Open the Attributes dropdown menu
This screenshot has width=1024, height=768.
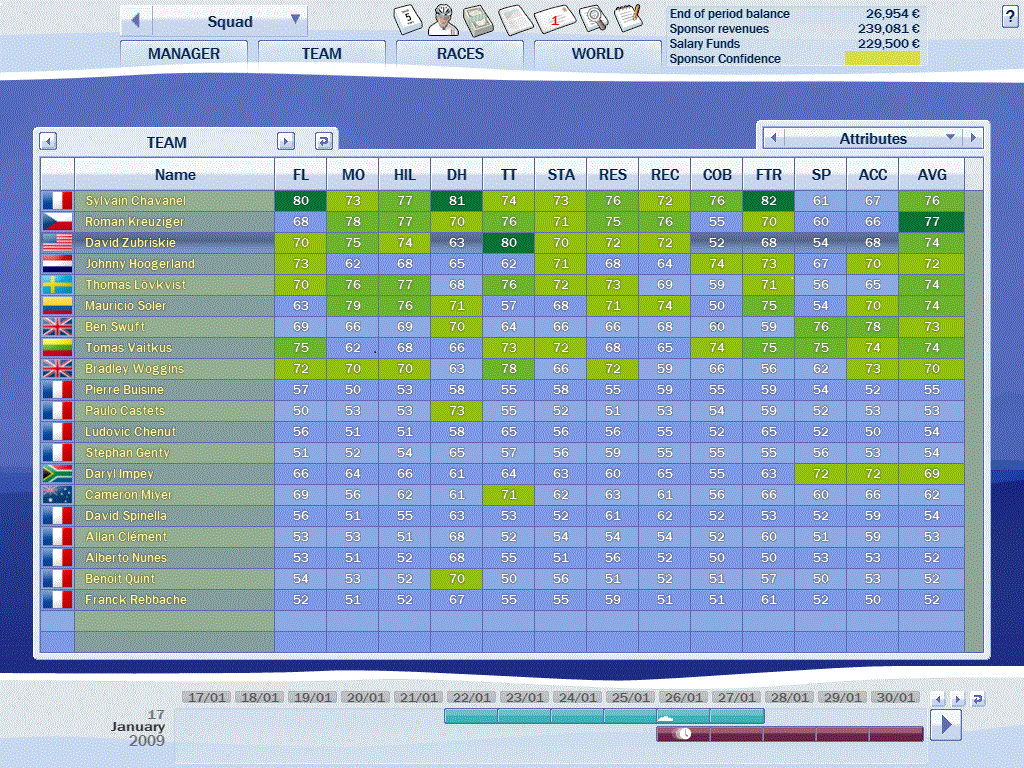point(950,138)
